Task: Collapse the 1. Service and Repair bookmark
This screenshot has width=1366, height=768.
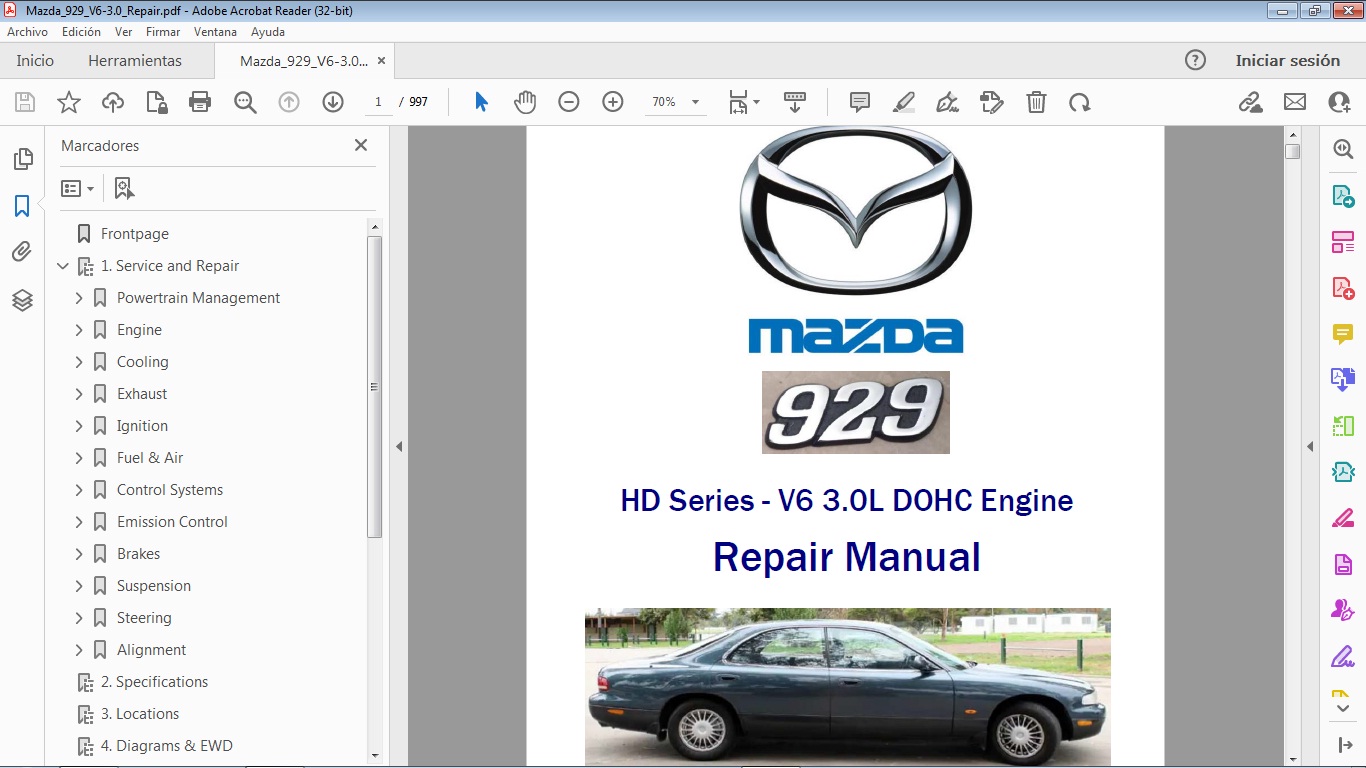Action: click(63, 265)
